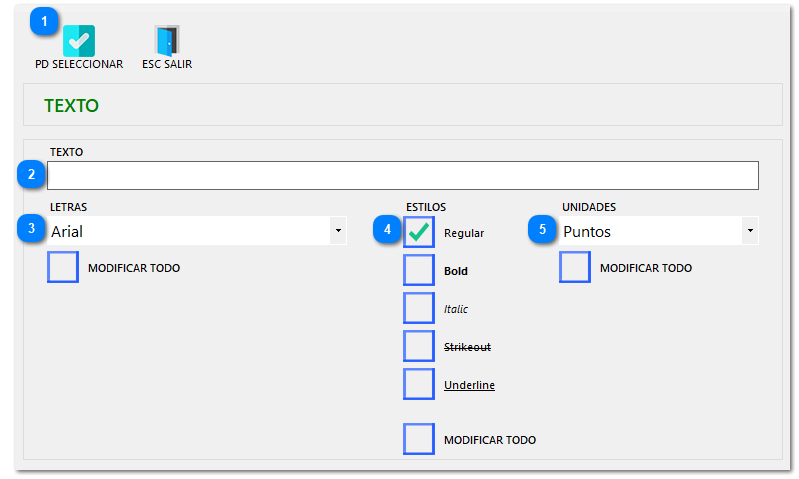Click the blue callout badge number 5
Viewport: 799px width, 479px height.
tap(542, 230)
